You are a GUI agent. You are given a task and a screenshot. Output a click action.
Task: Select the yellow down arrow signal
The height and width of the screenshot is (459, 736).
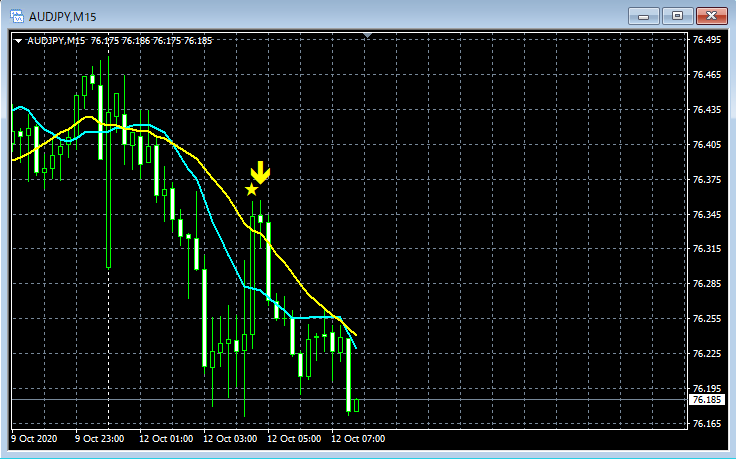point(260,173)
